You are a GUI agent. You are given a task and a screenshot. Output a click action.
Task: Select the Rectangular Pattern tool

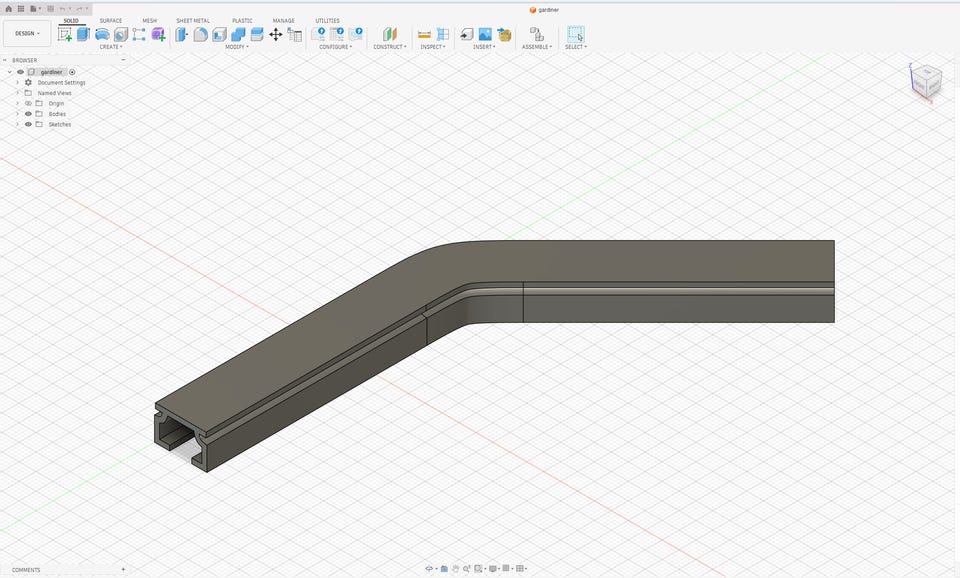(140, 34)
